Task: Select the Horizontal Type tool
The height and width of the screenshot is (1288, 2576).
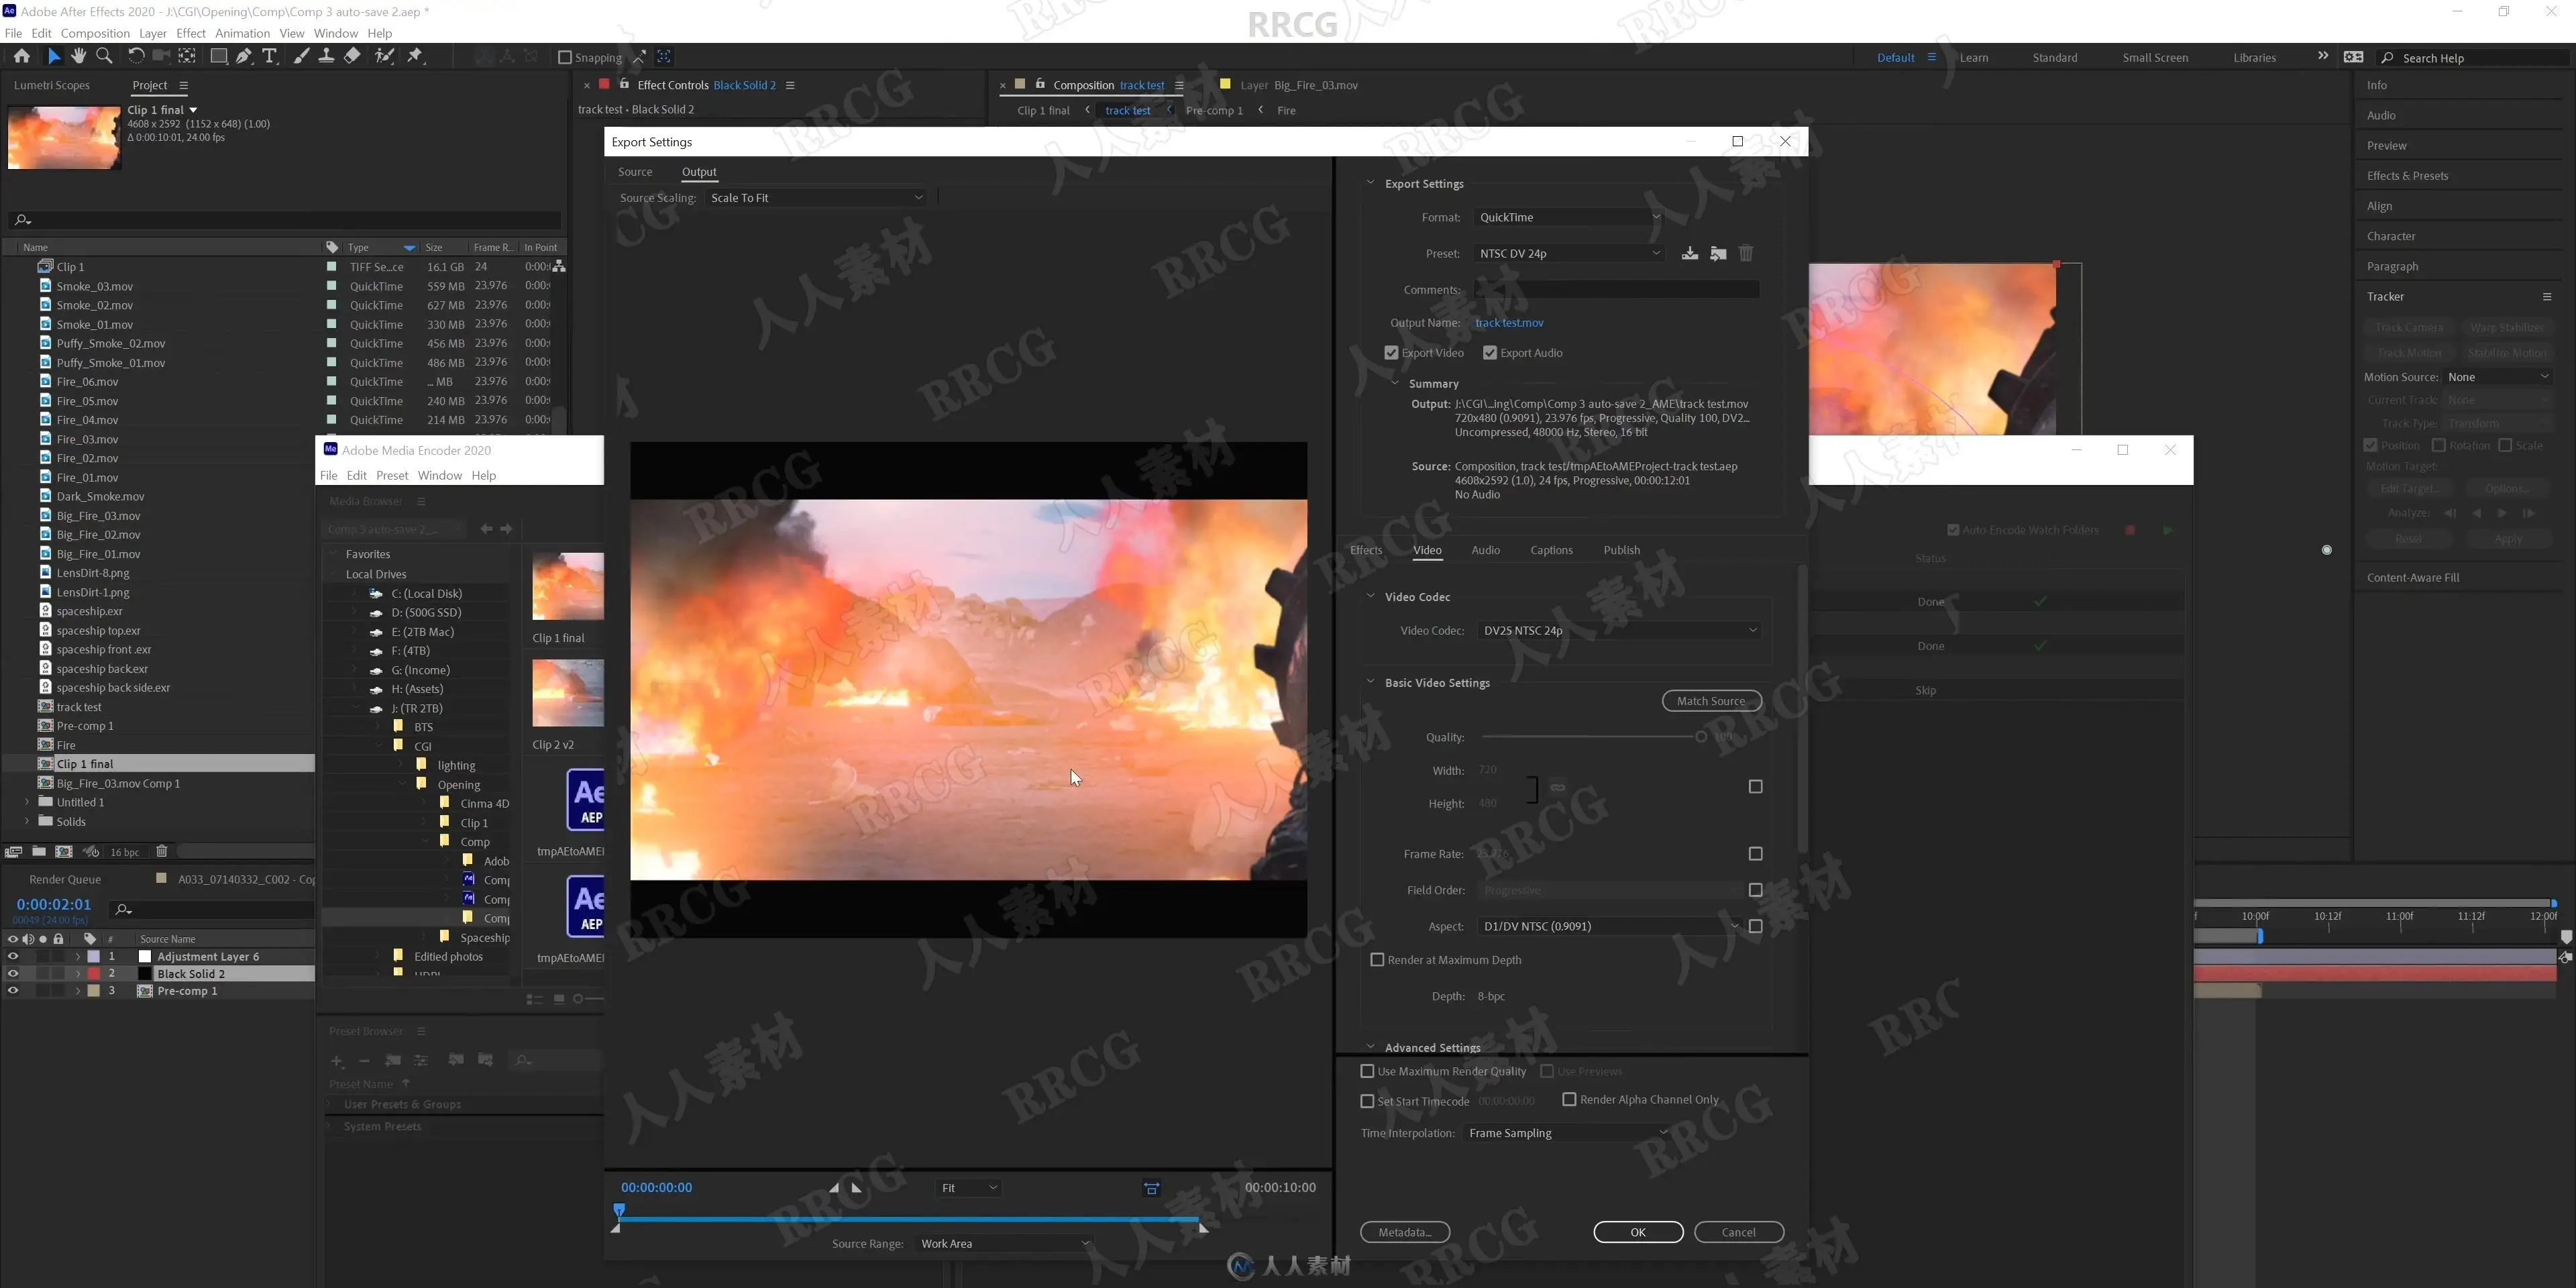Action: click(269, 57)
